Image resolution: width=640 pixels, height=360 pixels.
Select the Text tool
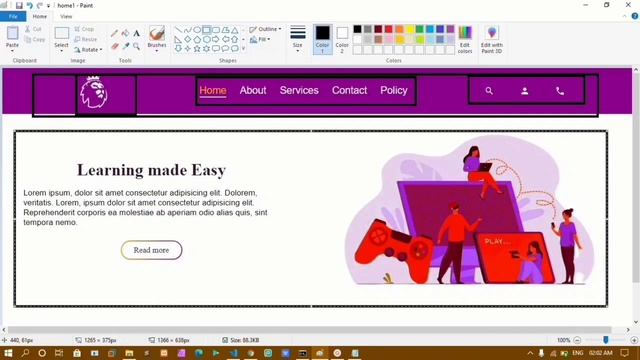[x=137, y=33]
